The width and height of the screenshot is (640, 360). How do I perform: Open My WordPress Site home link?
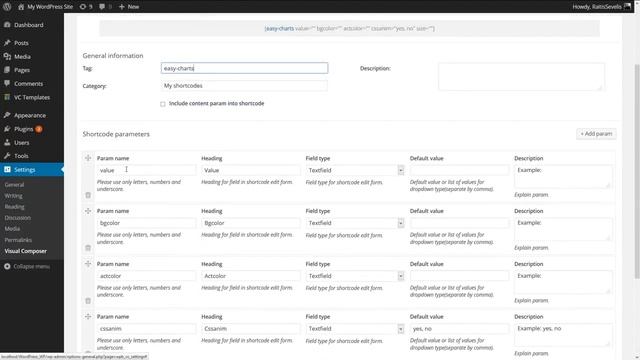[45, 7]
